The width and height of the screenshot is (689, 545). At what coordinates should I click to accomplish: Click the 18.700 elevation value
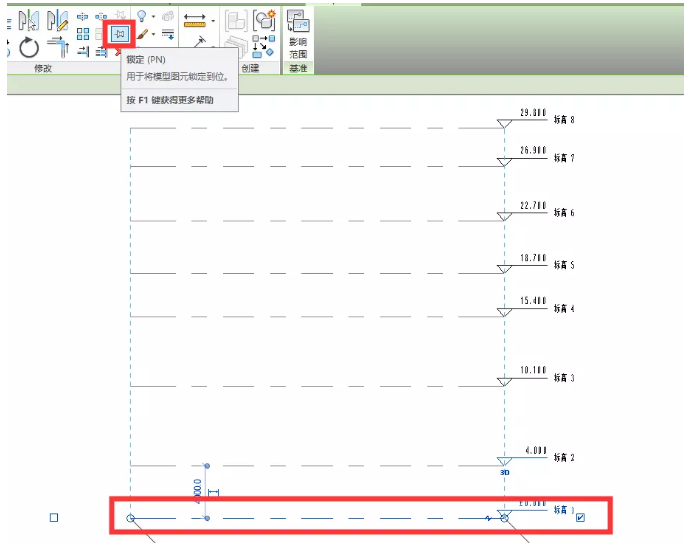coord(533,258)
